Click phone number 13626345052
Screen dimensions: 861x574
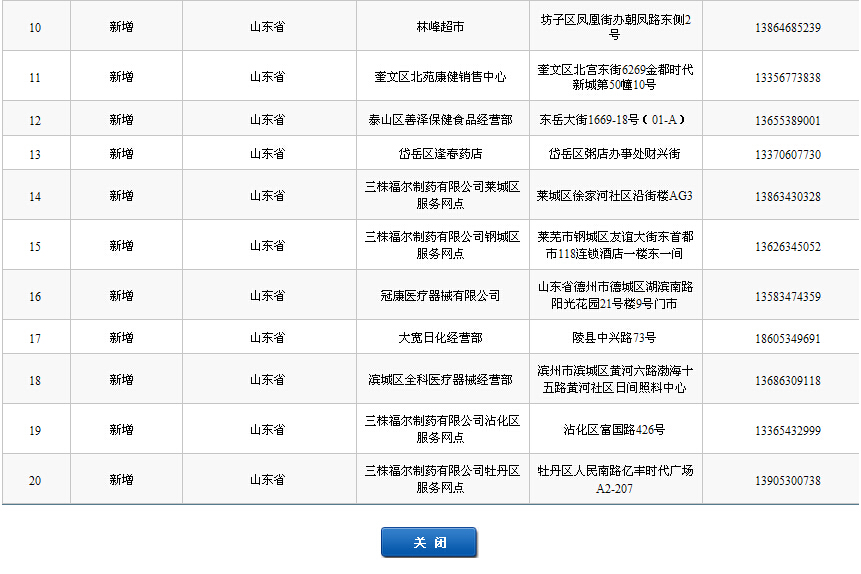click(788, 246)
